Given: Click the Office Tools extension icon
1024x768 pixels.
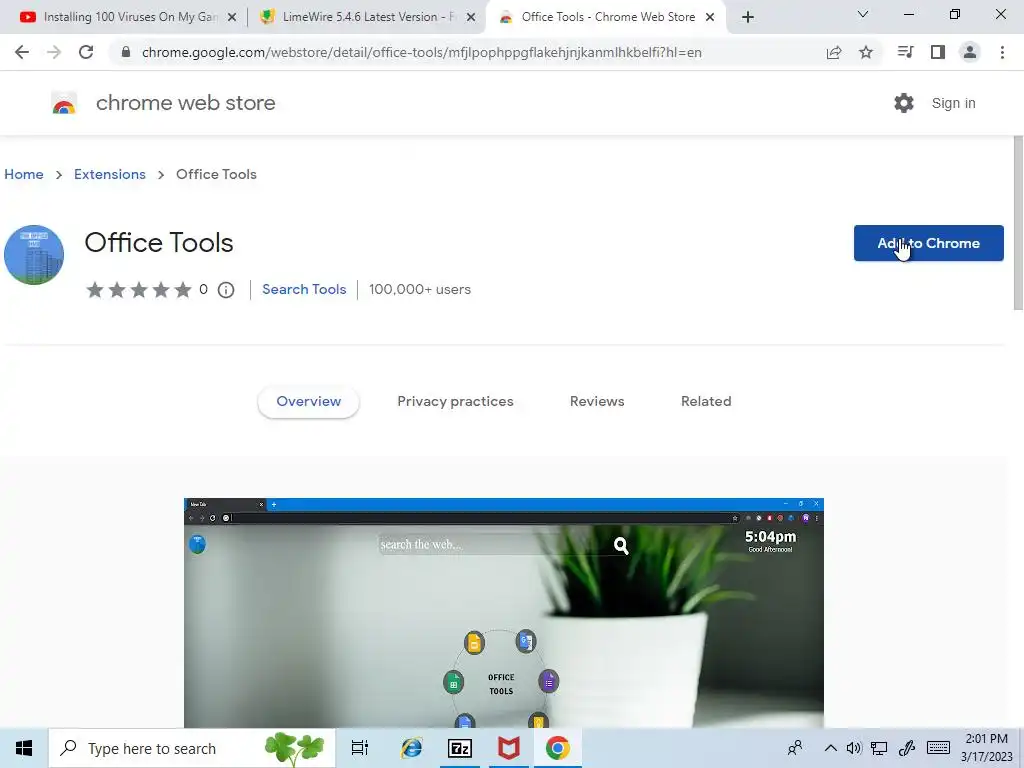Looking at the screenshot, I should pos(34,255).
